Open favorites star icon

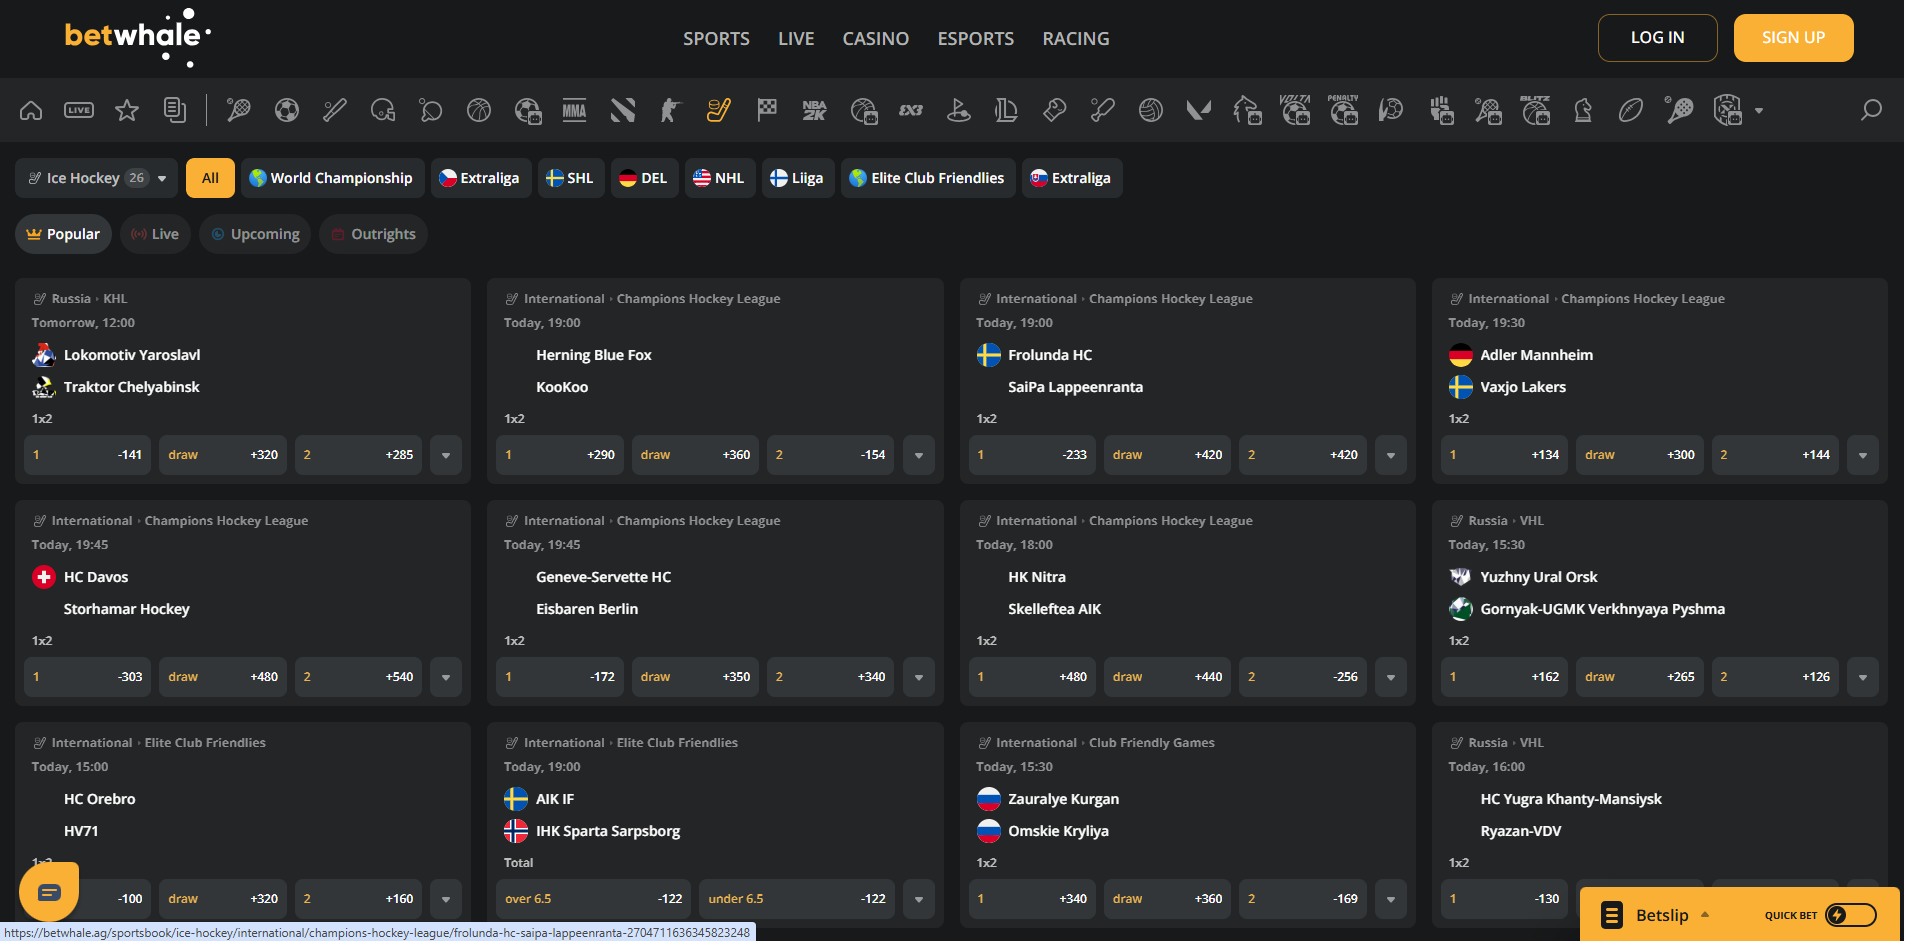point(127,110)
